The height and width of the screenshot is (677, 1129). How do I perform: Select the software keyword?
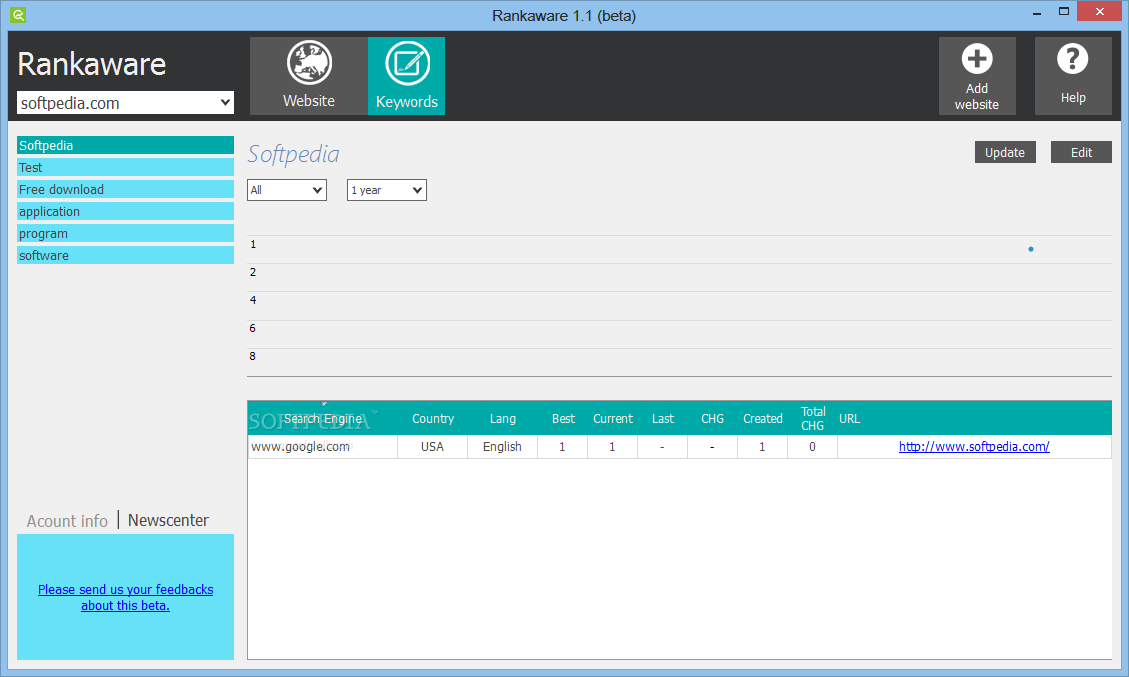(125, 255)
